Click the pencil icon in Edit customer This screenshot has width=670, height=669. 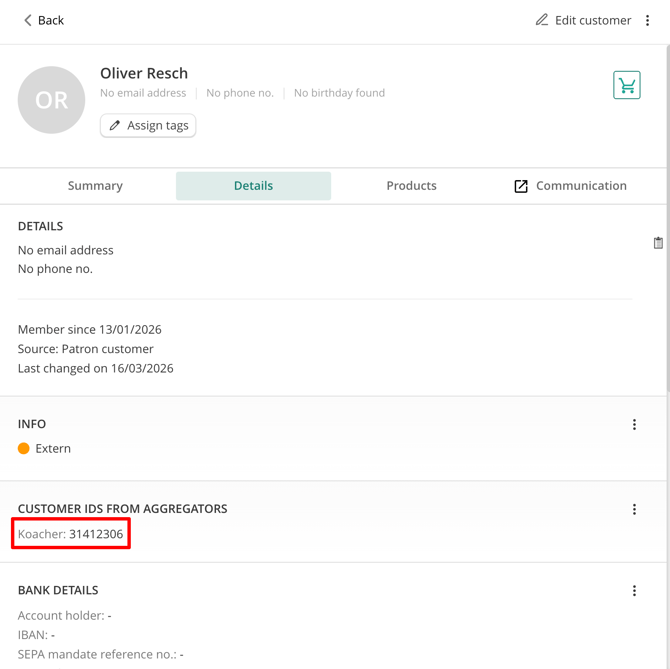click(x=542, y=20)
